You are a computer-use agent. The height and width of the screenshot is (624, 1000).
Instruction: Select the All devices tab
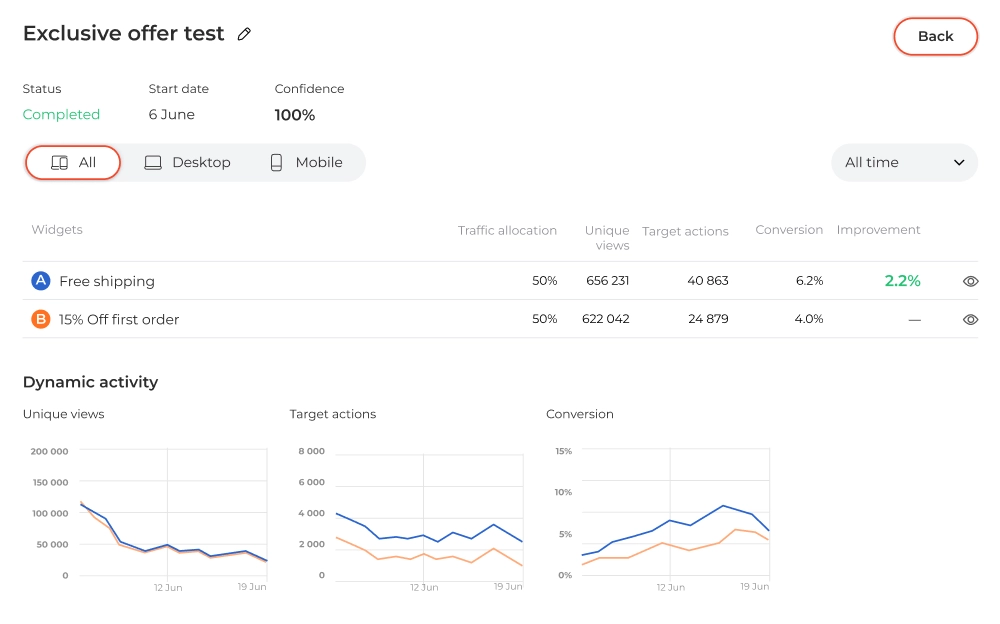click(x=73, y=163)
